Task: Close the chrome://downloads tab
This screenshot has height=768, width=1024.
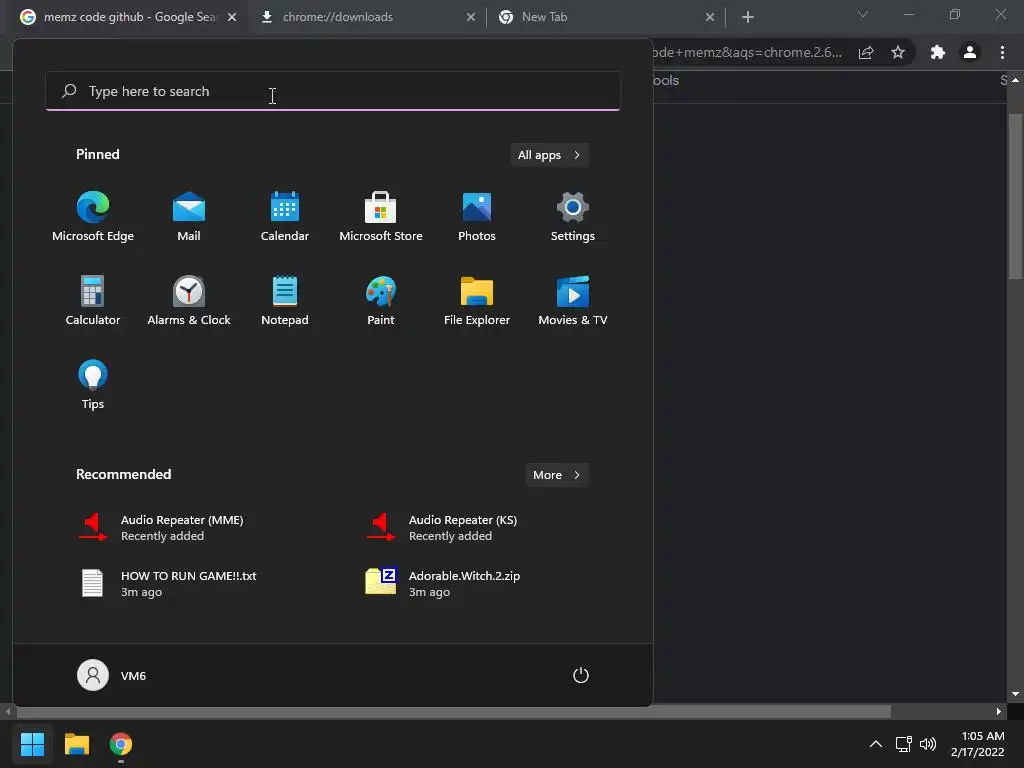Action: pos(471,17)
